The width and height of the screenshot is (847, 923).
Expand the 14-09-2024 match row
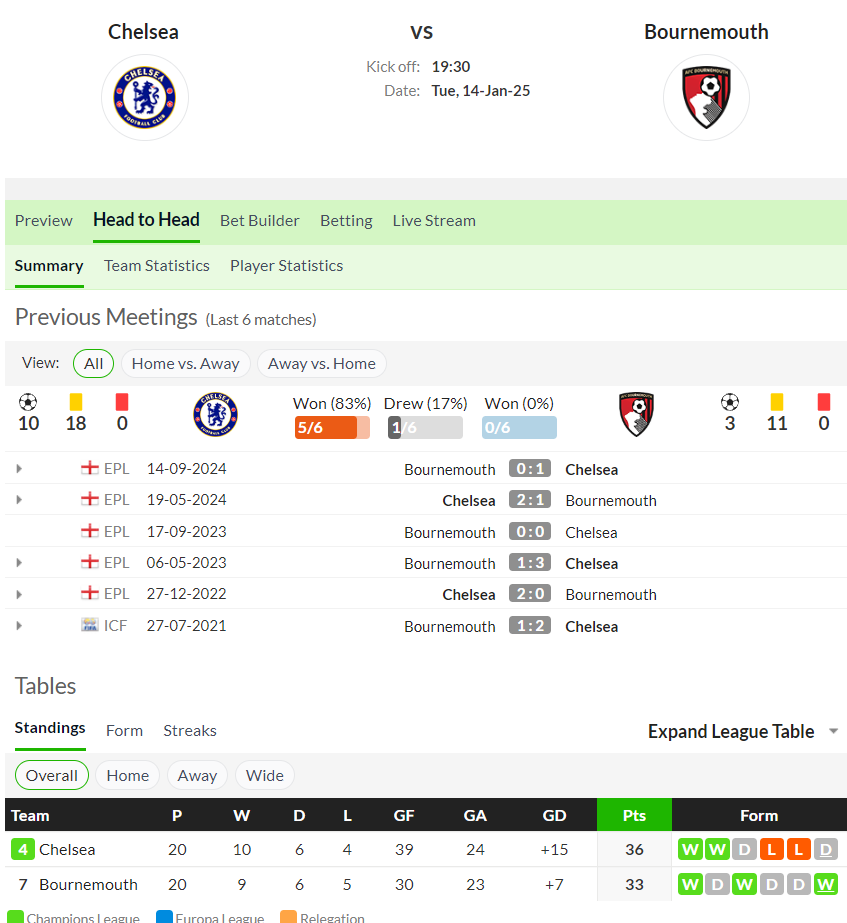[x=19, y=469]
